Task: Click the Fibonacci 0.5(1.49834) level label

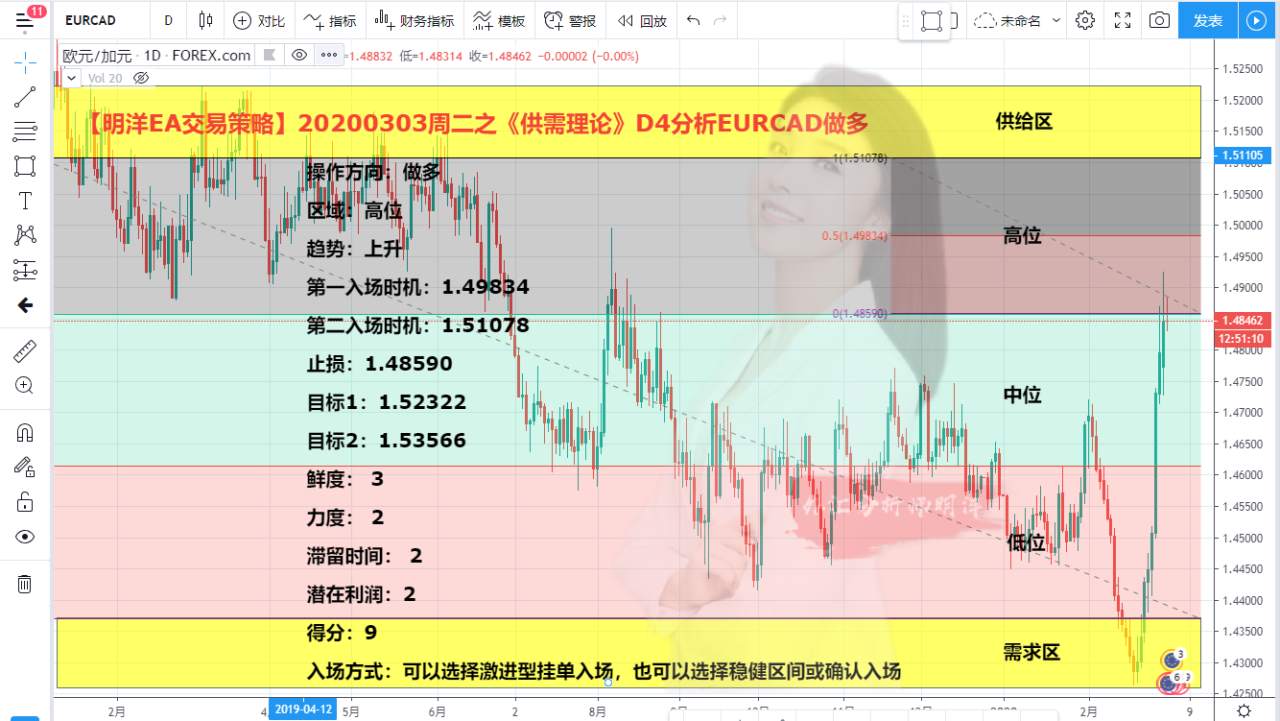Action: tap(854, 236)
